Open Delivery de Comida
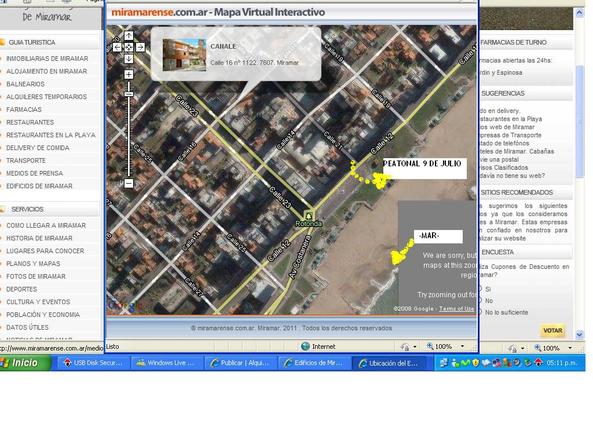Viewport: 593px width, 445px height. click(37, 148)
